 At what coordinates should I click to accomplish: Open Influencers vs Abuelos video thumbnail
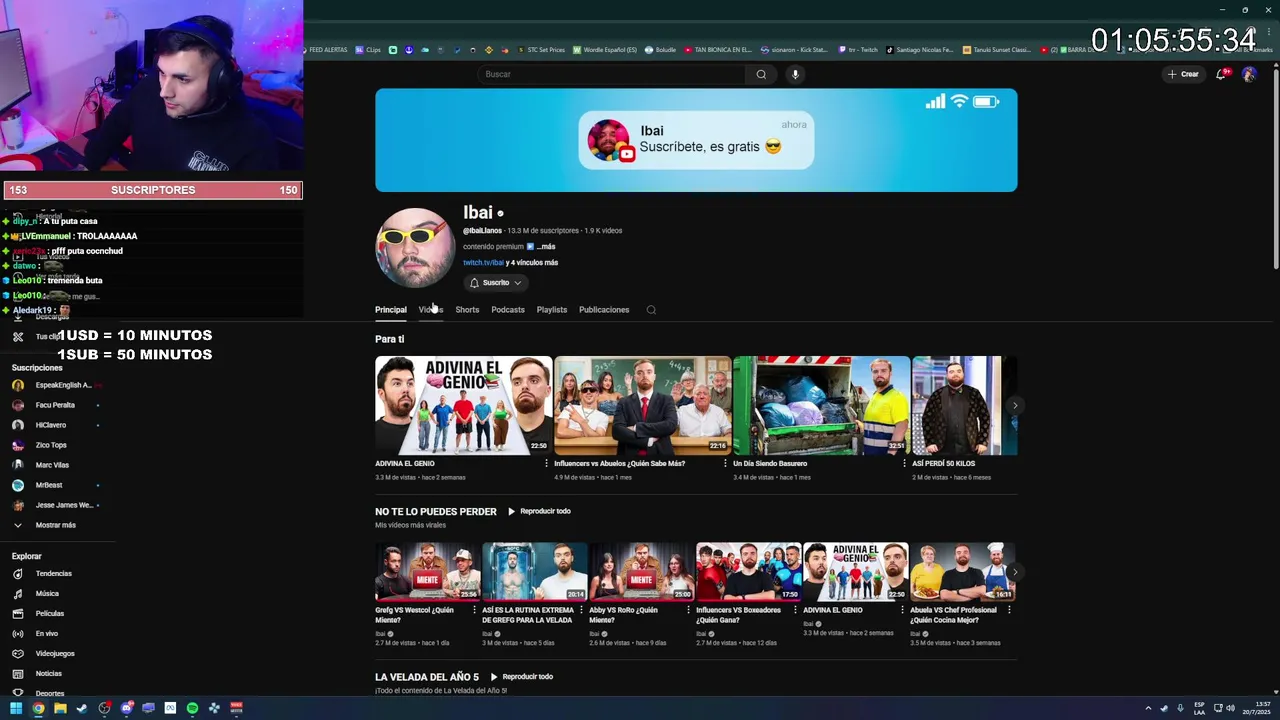(642, 405)
